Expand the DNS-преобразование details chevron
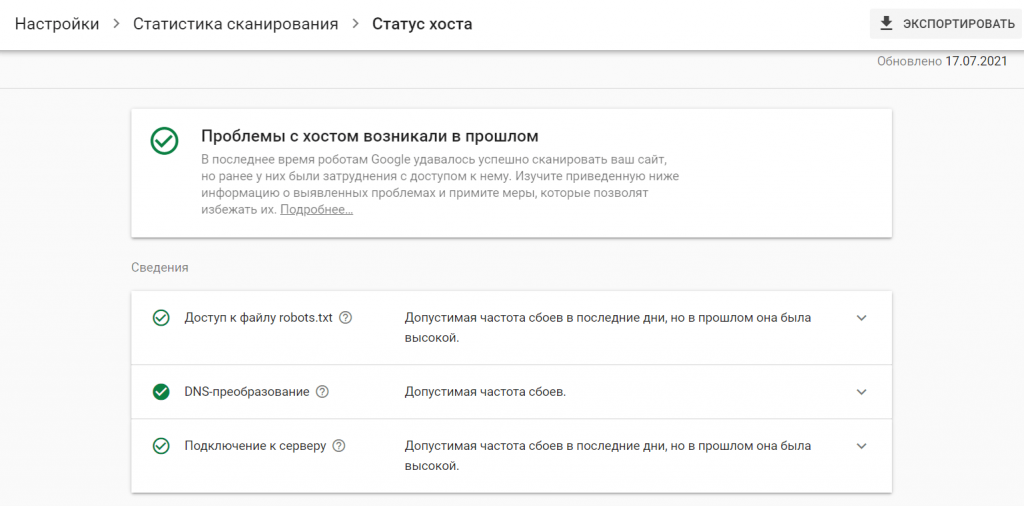The width and height of the screenshot is (1024, 506). tap(862, 392)
